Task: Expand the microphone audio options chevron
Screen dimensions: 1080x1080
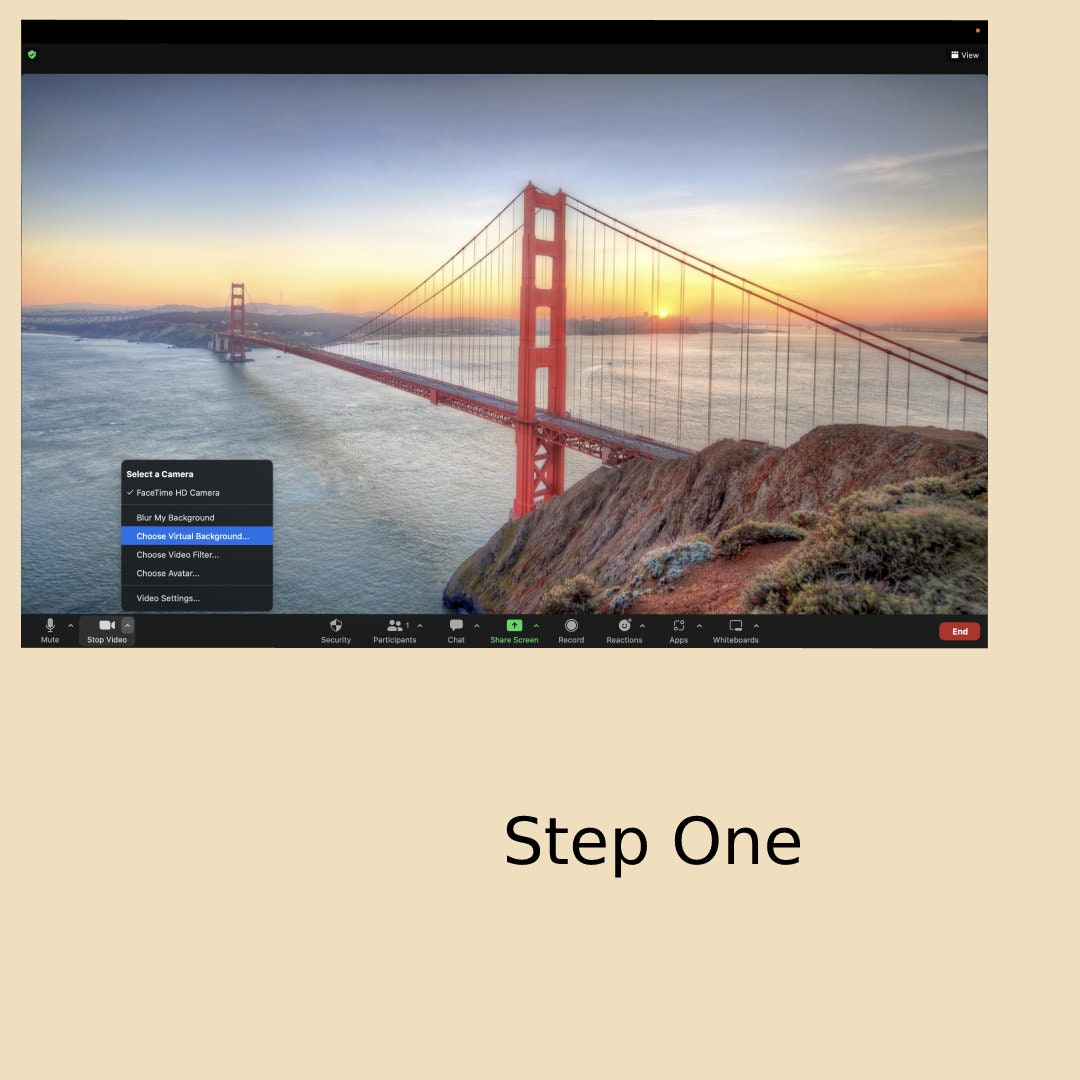Action: 69,624
